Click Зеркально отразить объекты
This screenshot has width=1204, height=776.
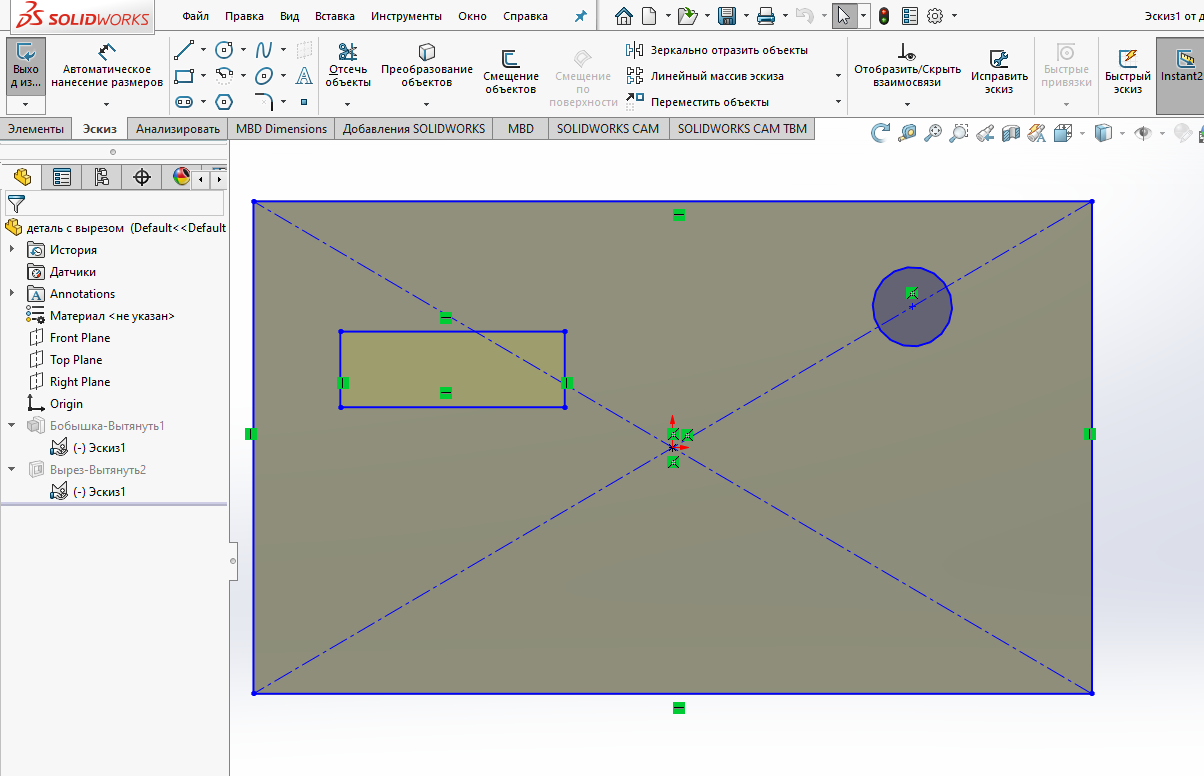tap(718, 50)
